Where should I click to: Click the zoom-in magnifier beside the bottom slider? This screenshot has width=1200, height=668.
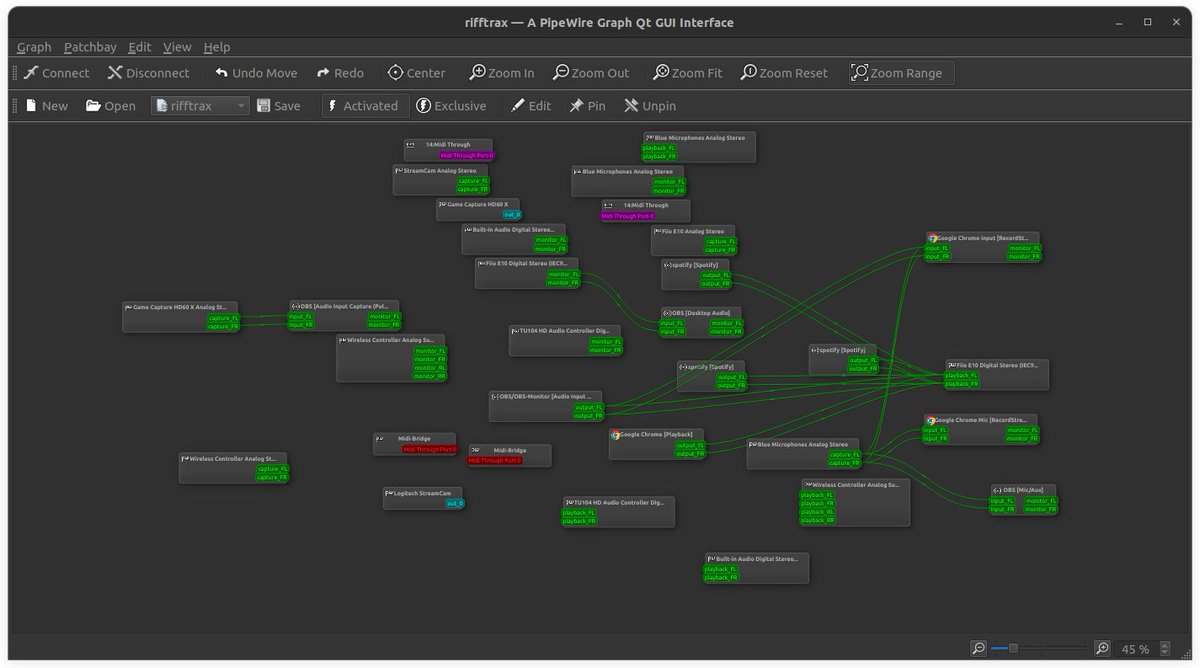pyautogui.click(x=1102, y=649)
